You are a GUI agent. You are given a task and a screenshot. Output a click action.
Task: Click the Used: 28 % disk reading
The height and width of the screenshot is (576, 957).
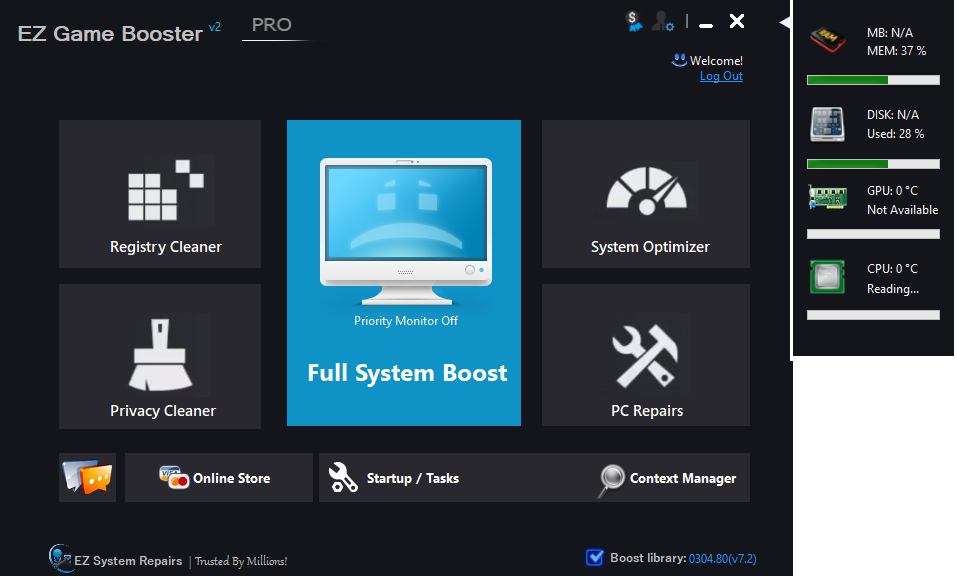(x=895, y=134)
